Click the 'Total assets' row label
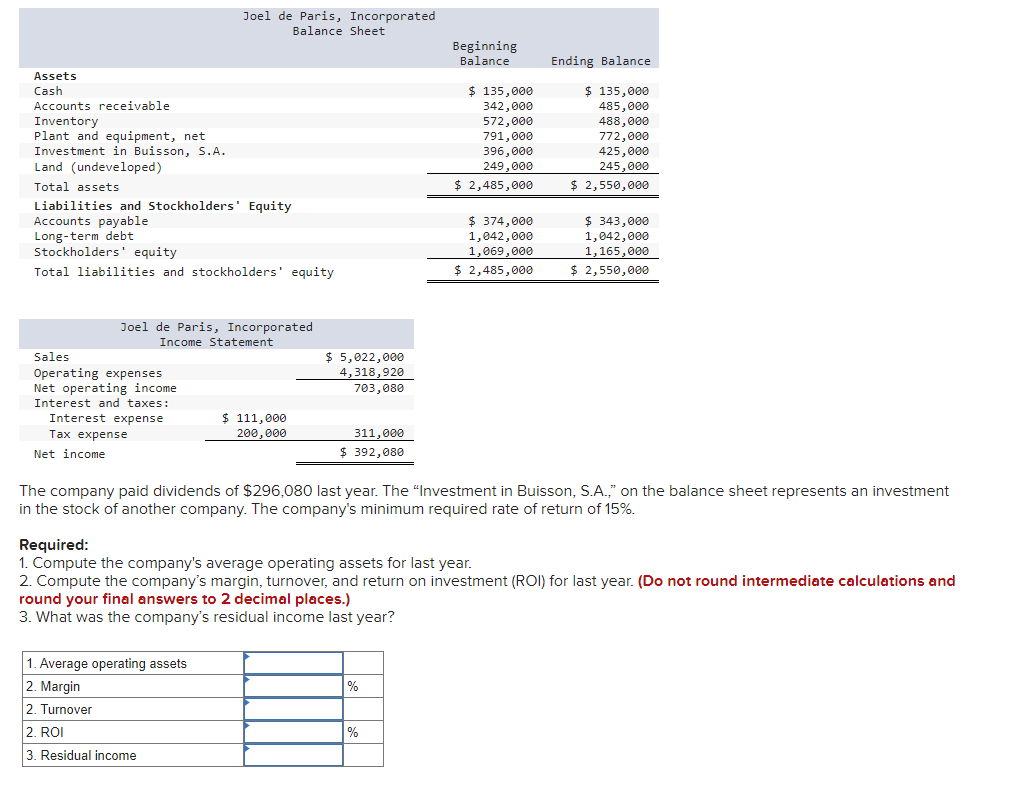The height and width of the screenshot is (793, 1029). (77, 188)
